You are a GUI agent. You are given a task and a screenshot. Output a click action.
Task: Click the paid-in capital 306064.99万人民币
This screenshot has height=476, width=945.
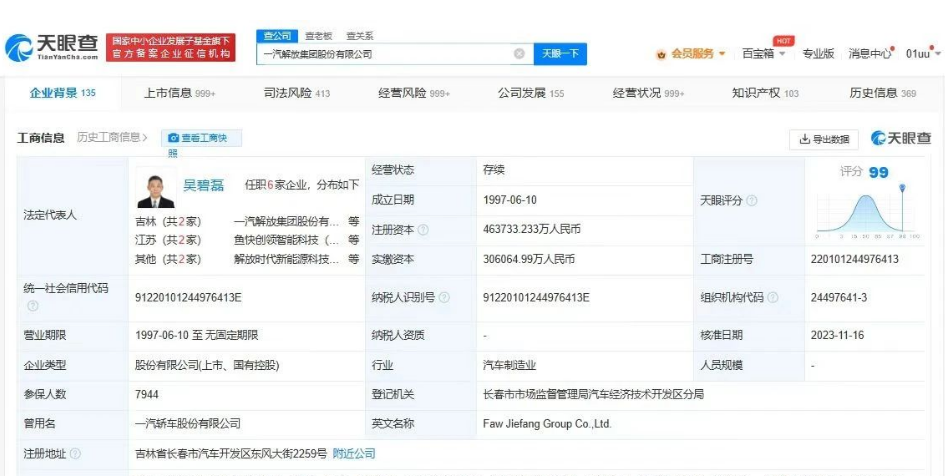529,259
